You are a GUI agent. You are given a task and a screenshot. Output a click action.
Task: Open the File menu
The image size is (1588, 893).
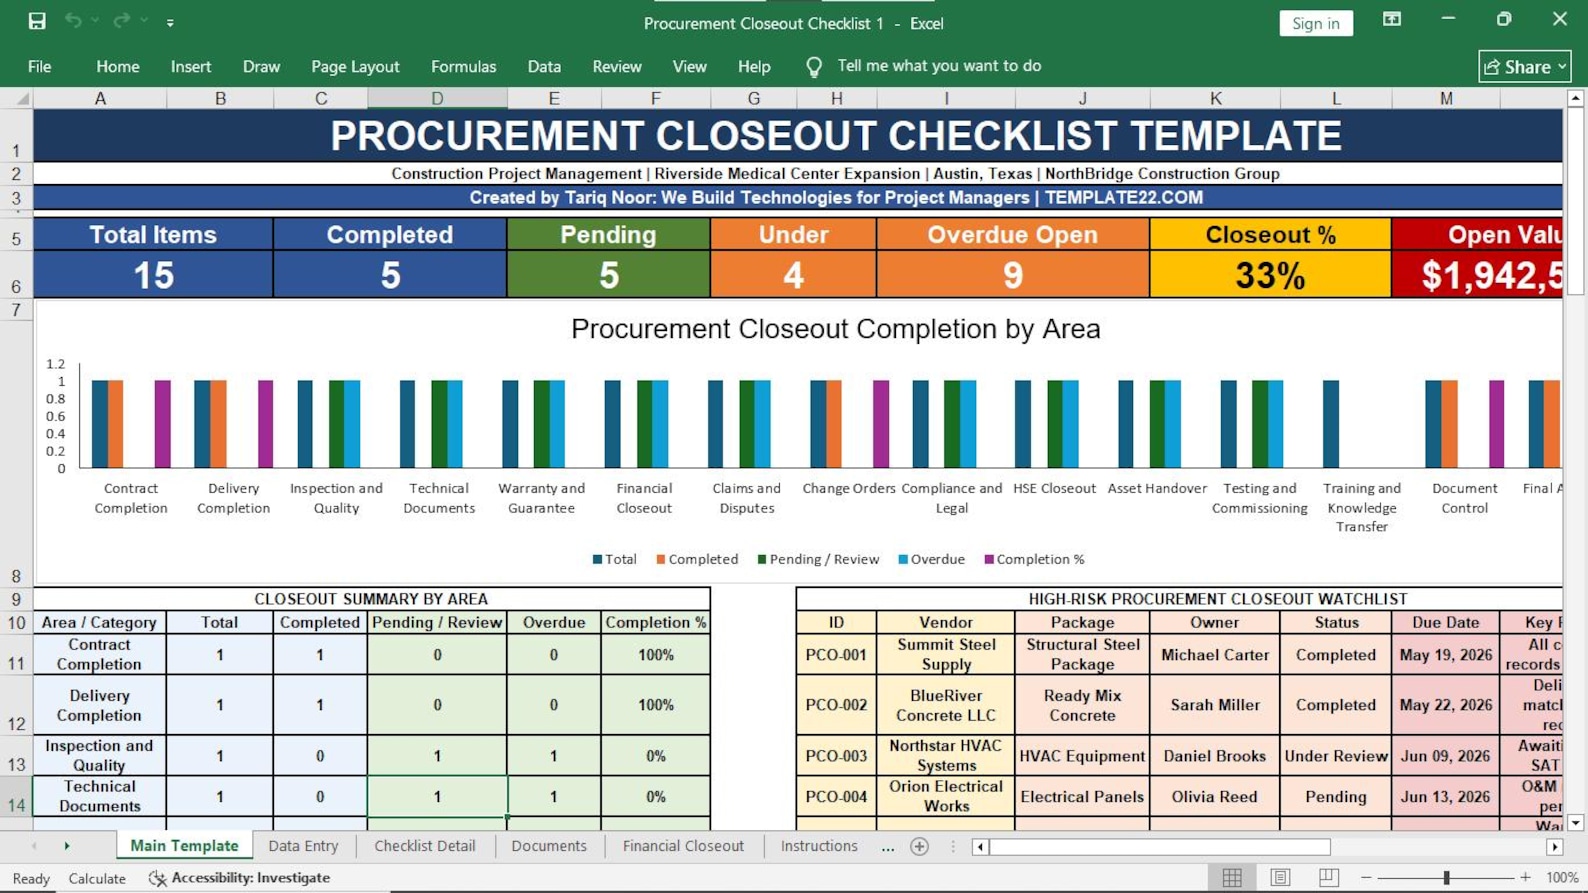tap(40, 66)
